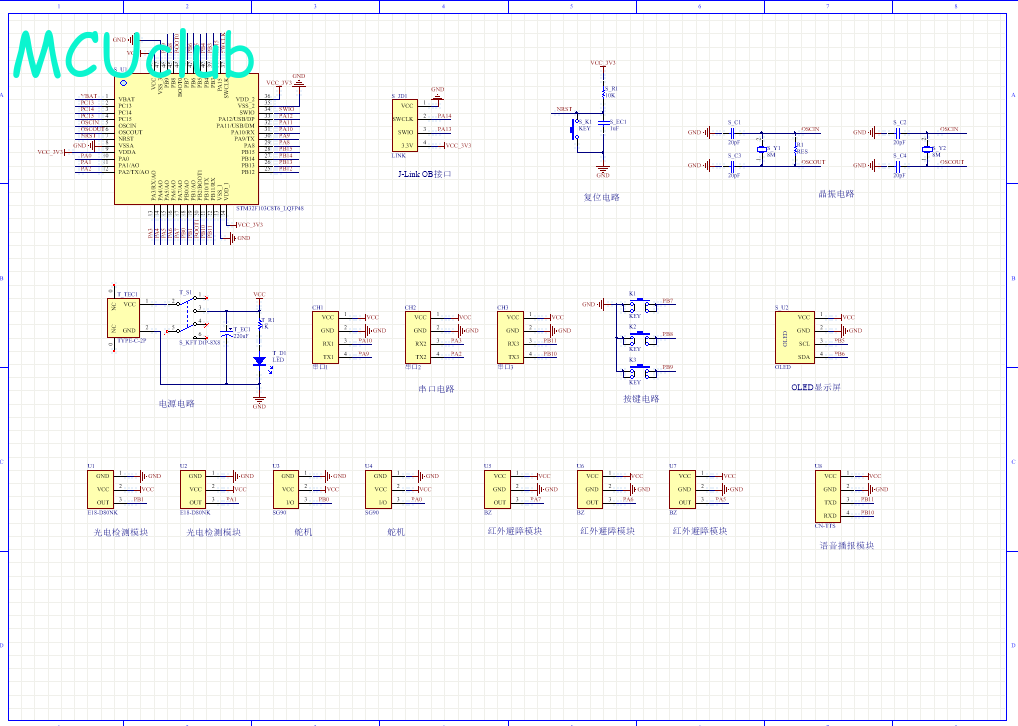Image resolution: width=1018 pixels, height=726 pixels.
Task: Select the OLED display module S_U2
Action: tap(795, 337)
